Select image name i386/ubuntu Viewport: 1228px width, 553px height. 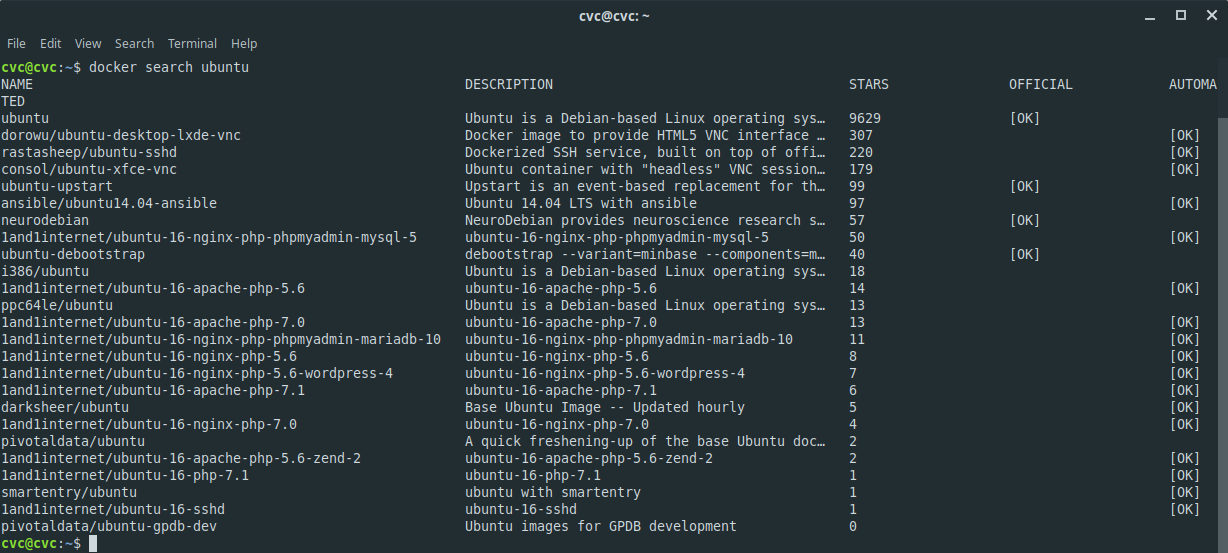(x=45, y=271)
